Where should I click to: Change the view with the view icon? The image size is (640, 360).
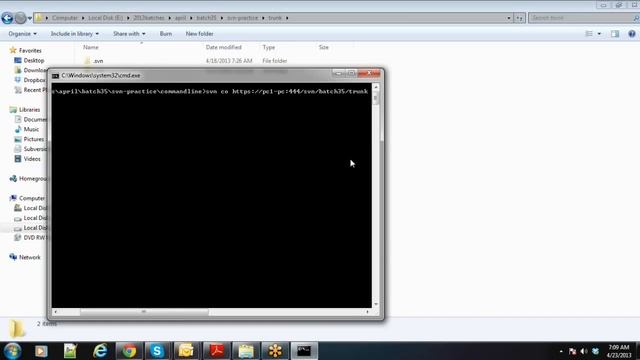click(589, 34)
